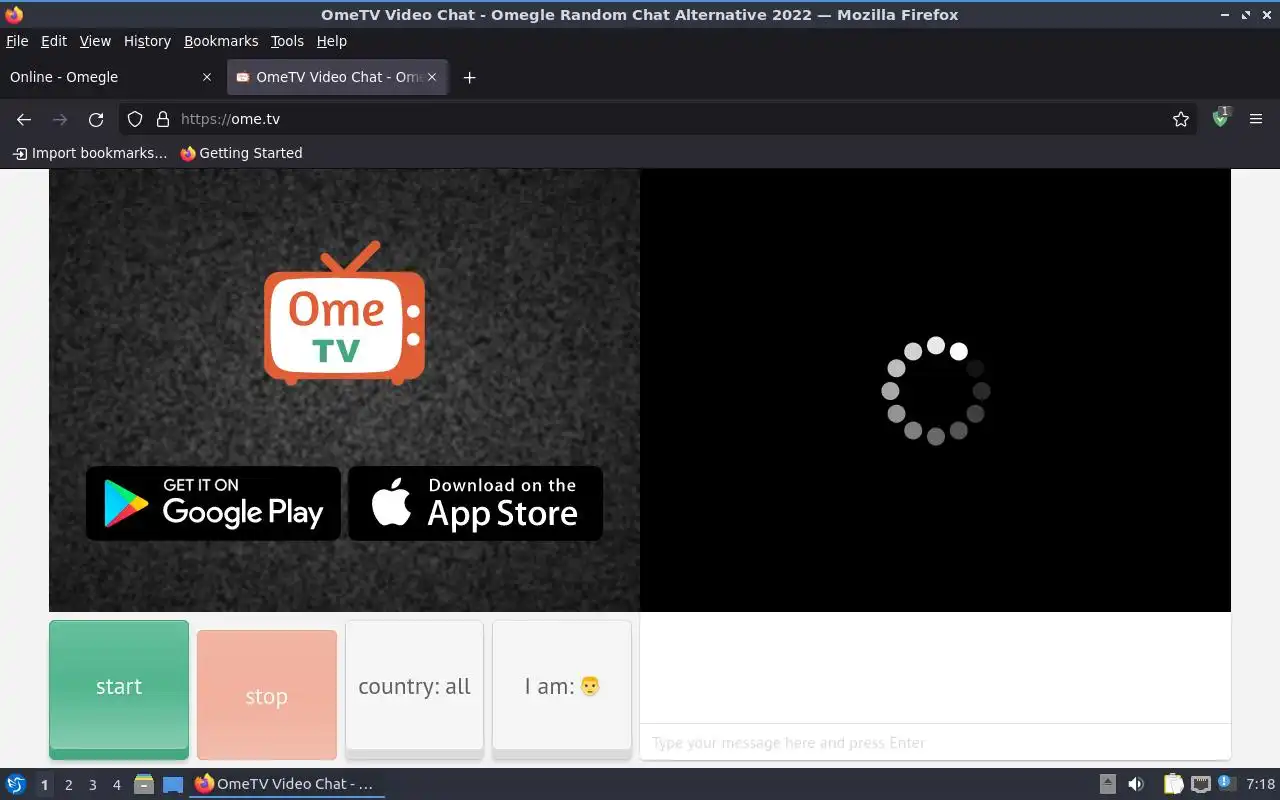Open the File menu
The height and width of the screenshot is (800, 1280).
[17, 41]
